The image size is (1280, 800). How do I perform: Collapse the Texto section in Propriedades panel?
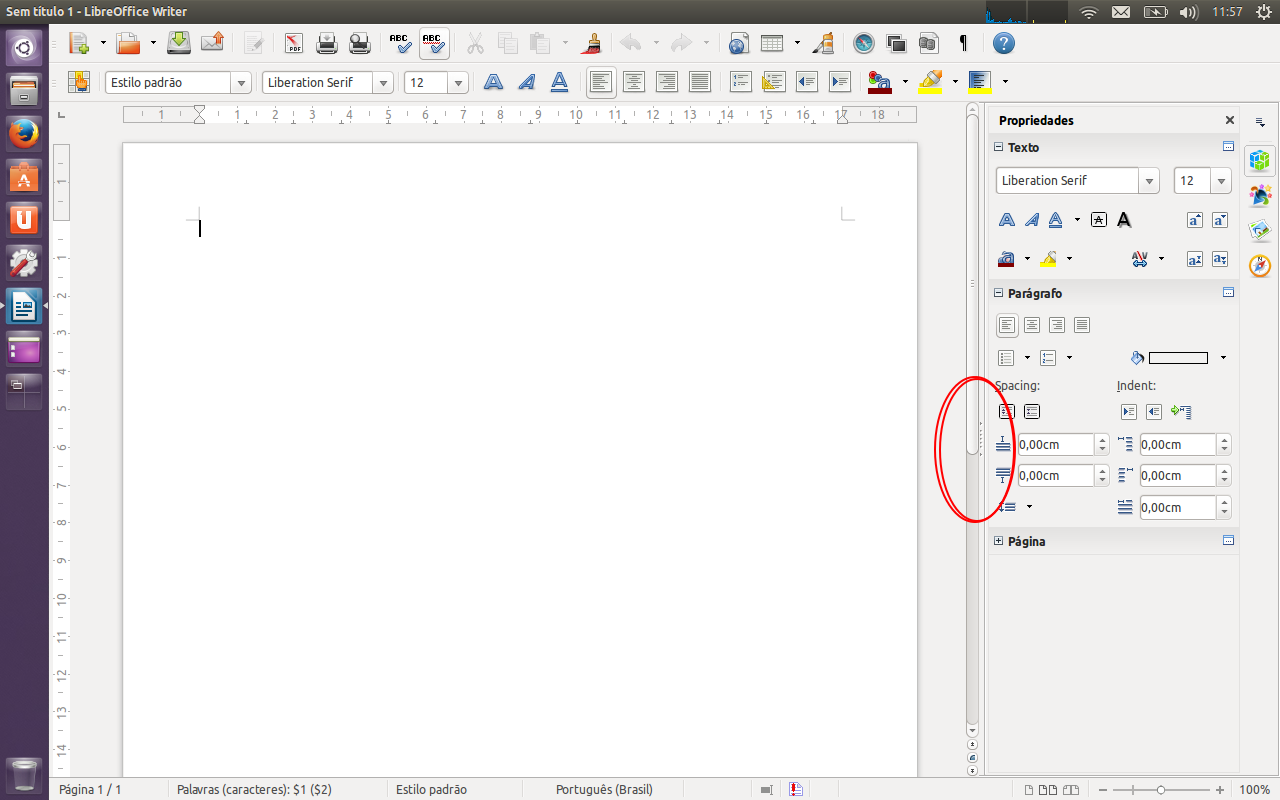pos(998,147)
